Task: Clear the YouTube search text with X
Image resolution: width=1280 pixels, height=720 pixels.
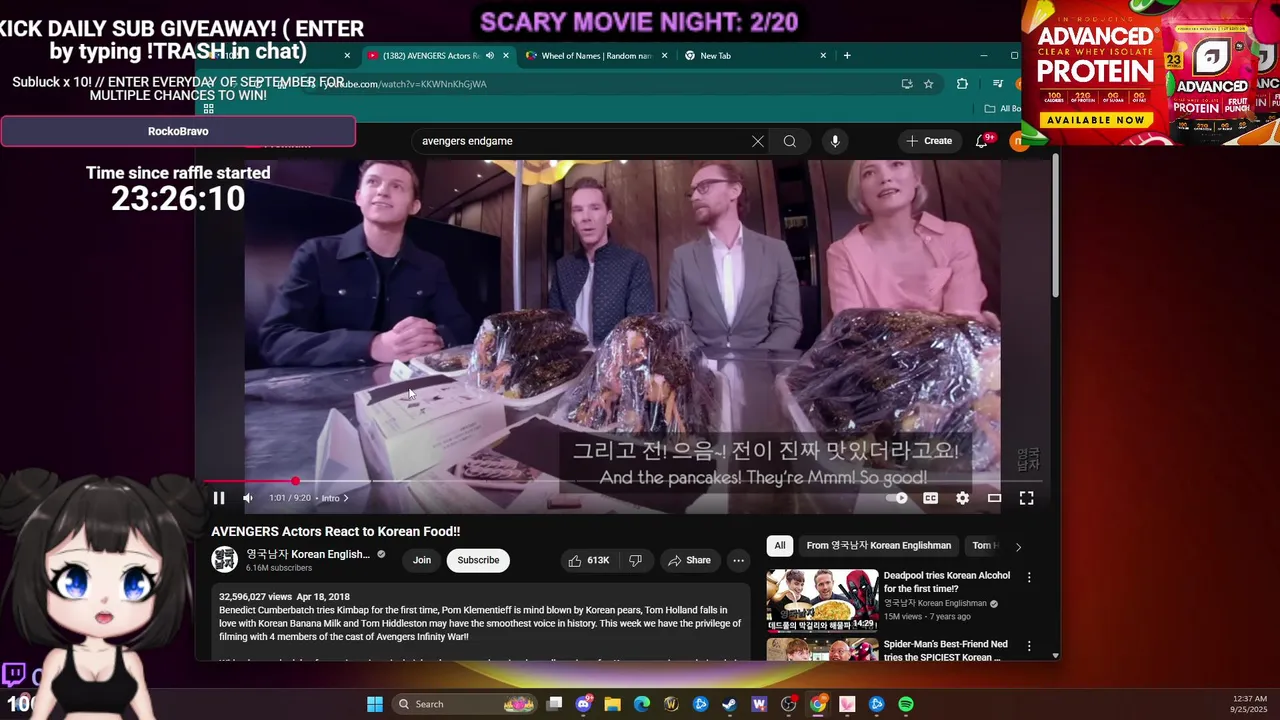Action: click(758, 141)
